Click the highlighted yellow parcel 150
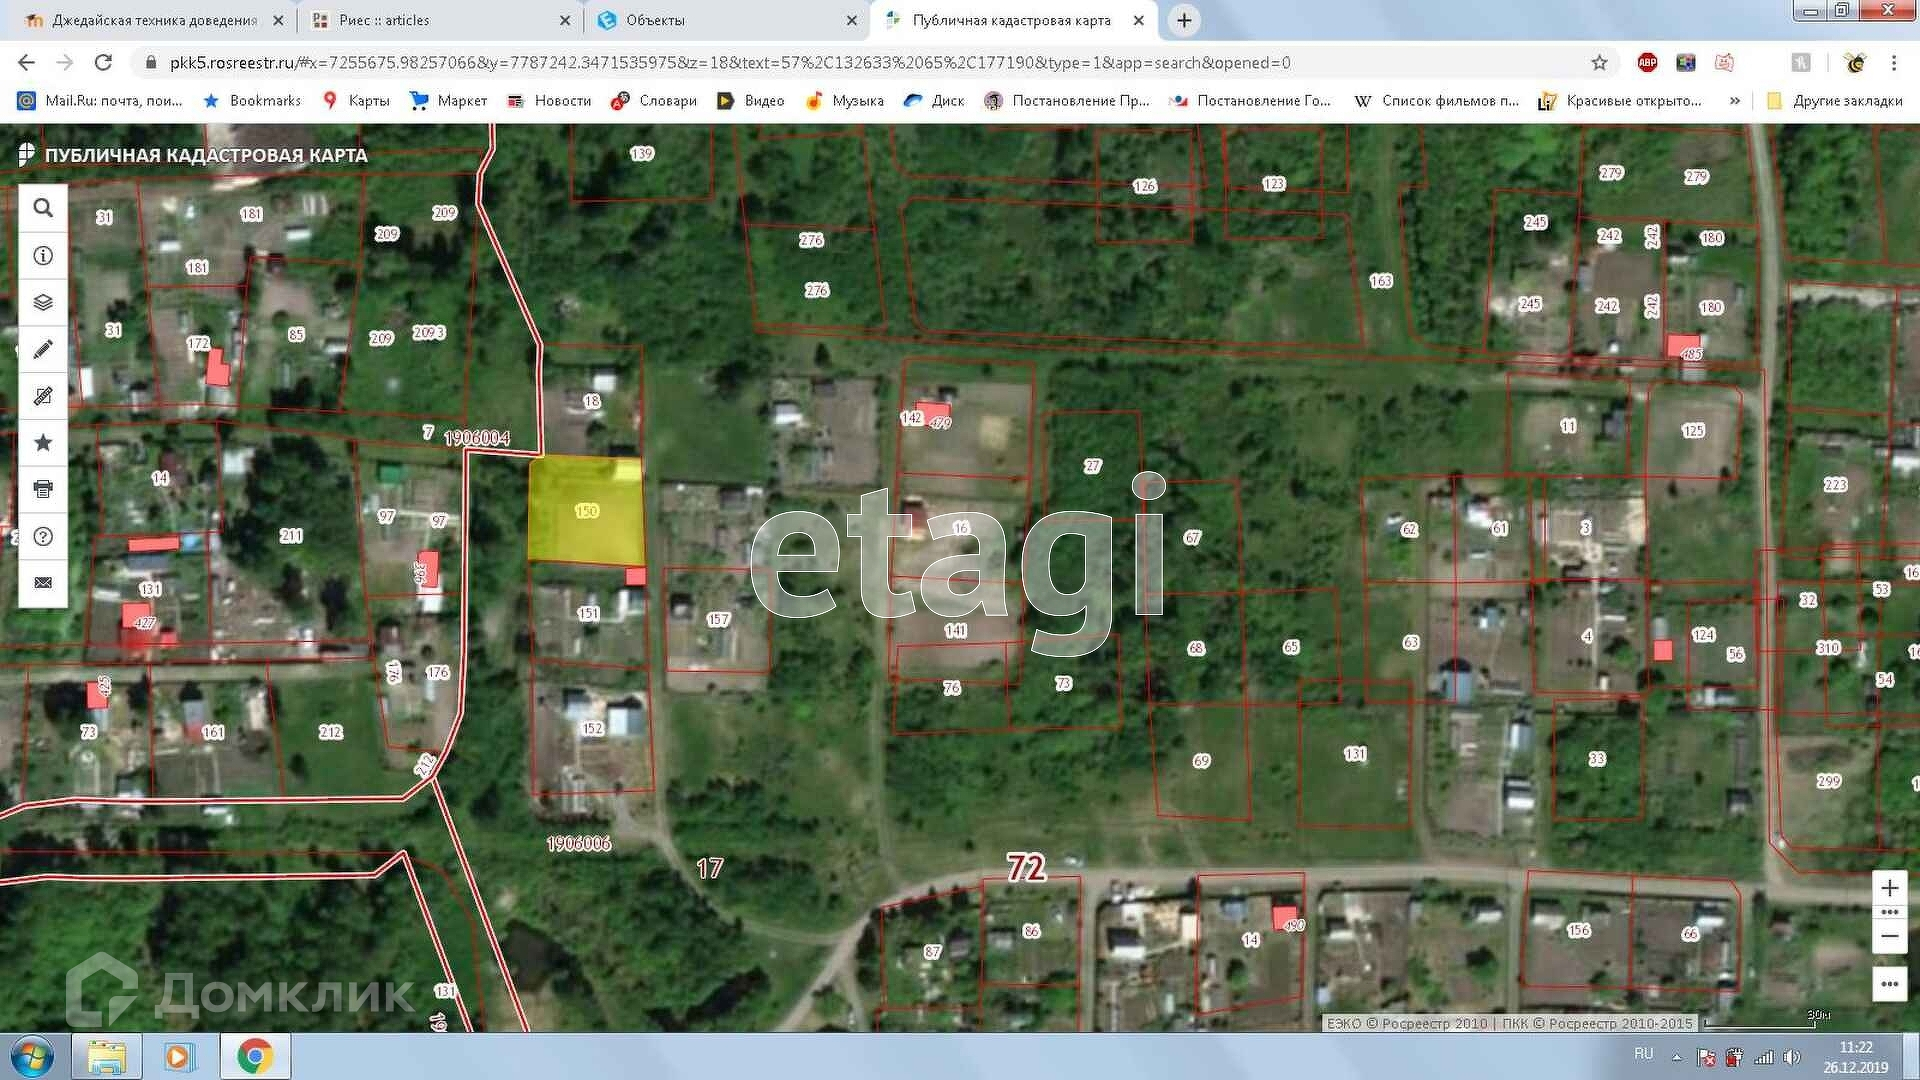The image size is (1920, 1080). click(x=586, y=510)
